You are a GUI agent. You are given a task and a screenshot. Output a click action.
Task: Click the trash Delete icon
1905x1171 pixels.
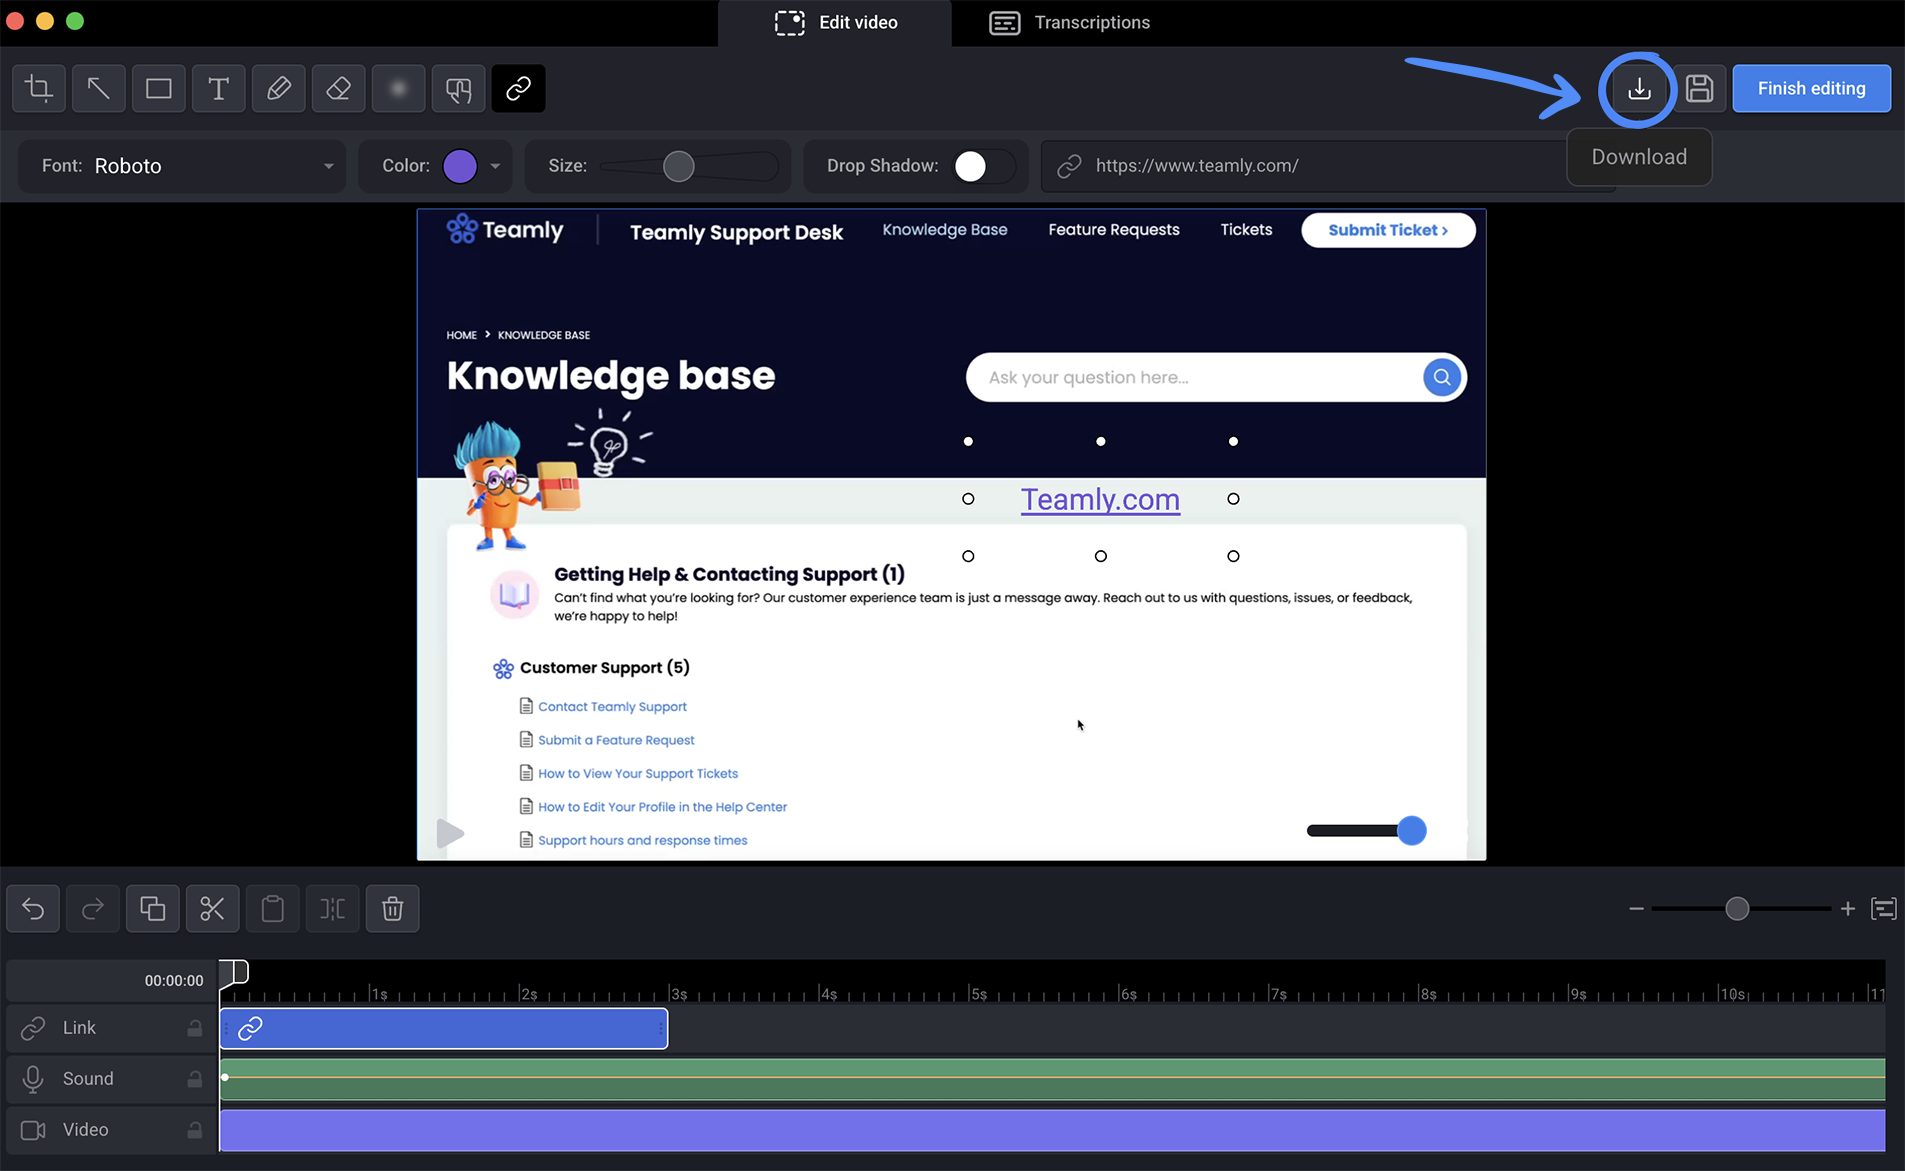point(393,908)
